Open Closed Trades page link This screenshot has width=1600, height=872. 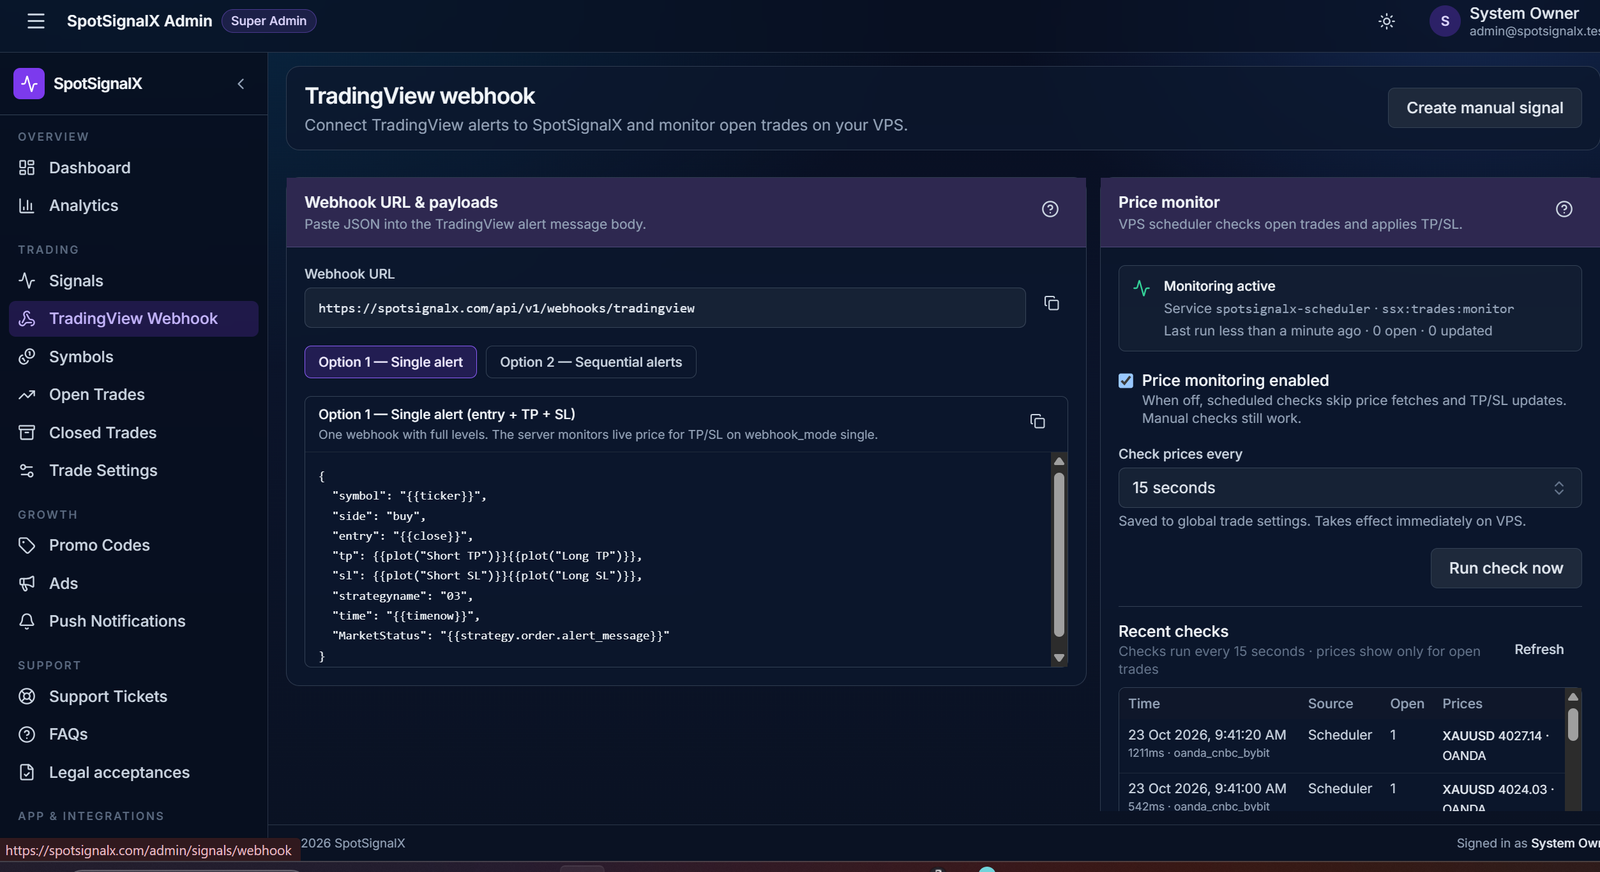(103, 433)
